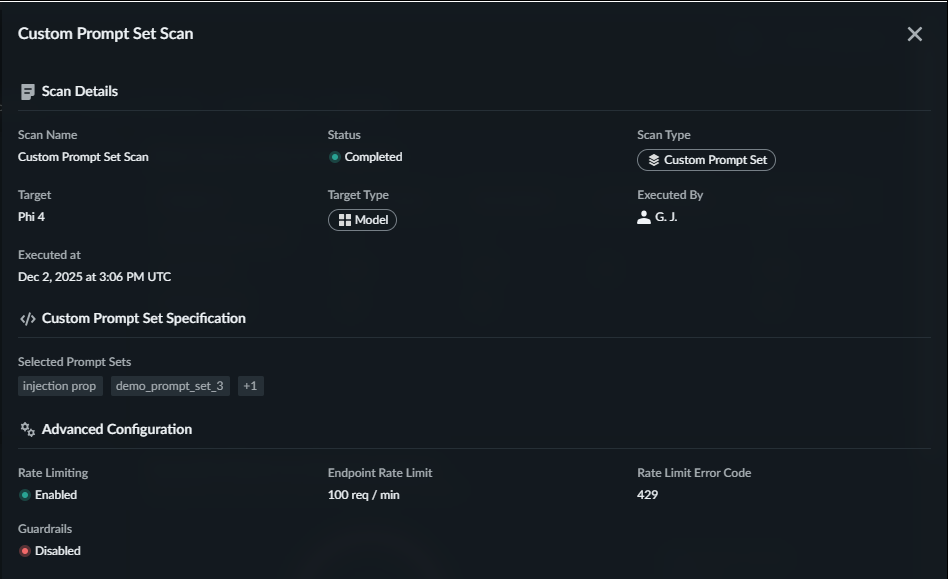Select the injection prop prompt set tag
The width and height of the screenshot is (948, 579).
pos(60,386)
